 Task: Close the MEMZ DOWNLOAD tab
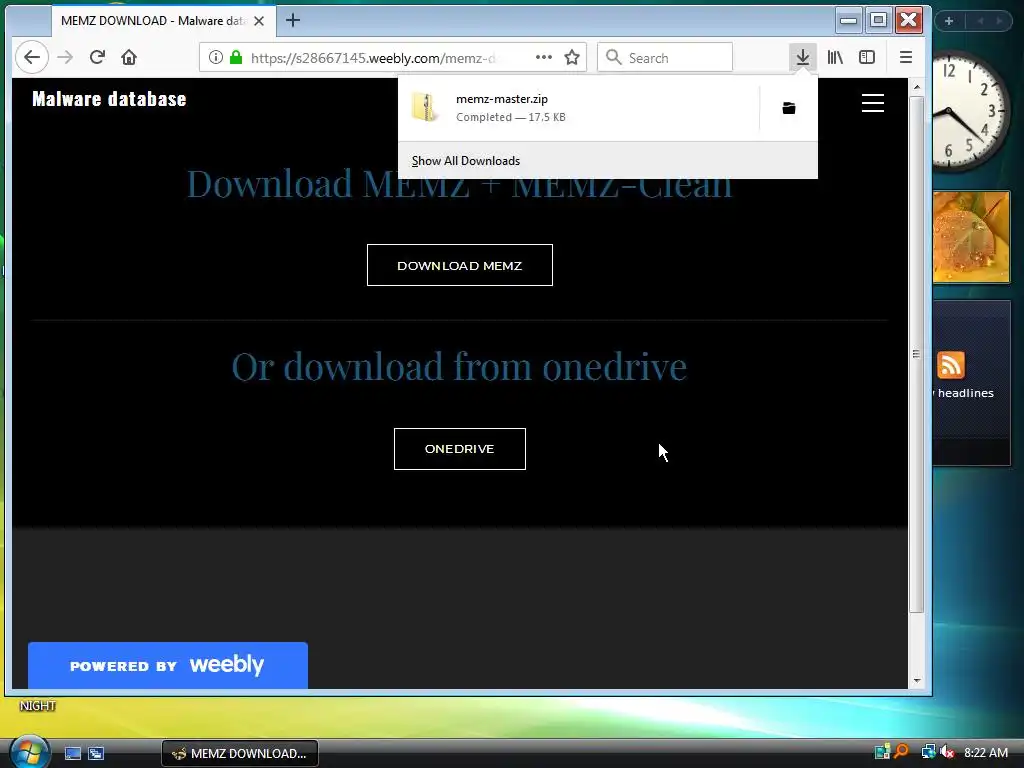tap(259, 21)
